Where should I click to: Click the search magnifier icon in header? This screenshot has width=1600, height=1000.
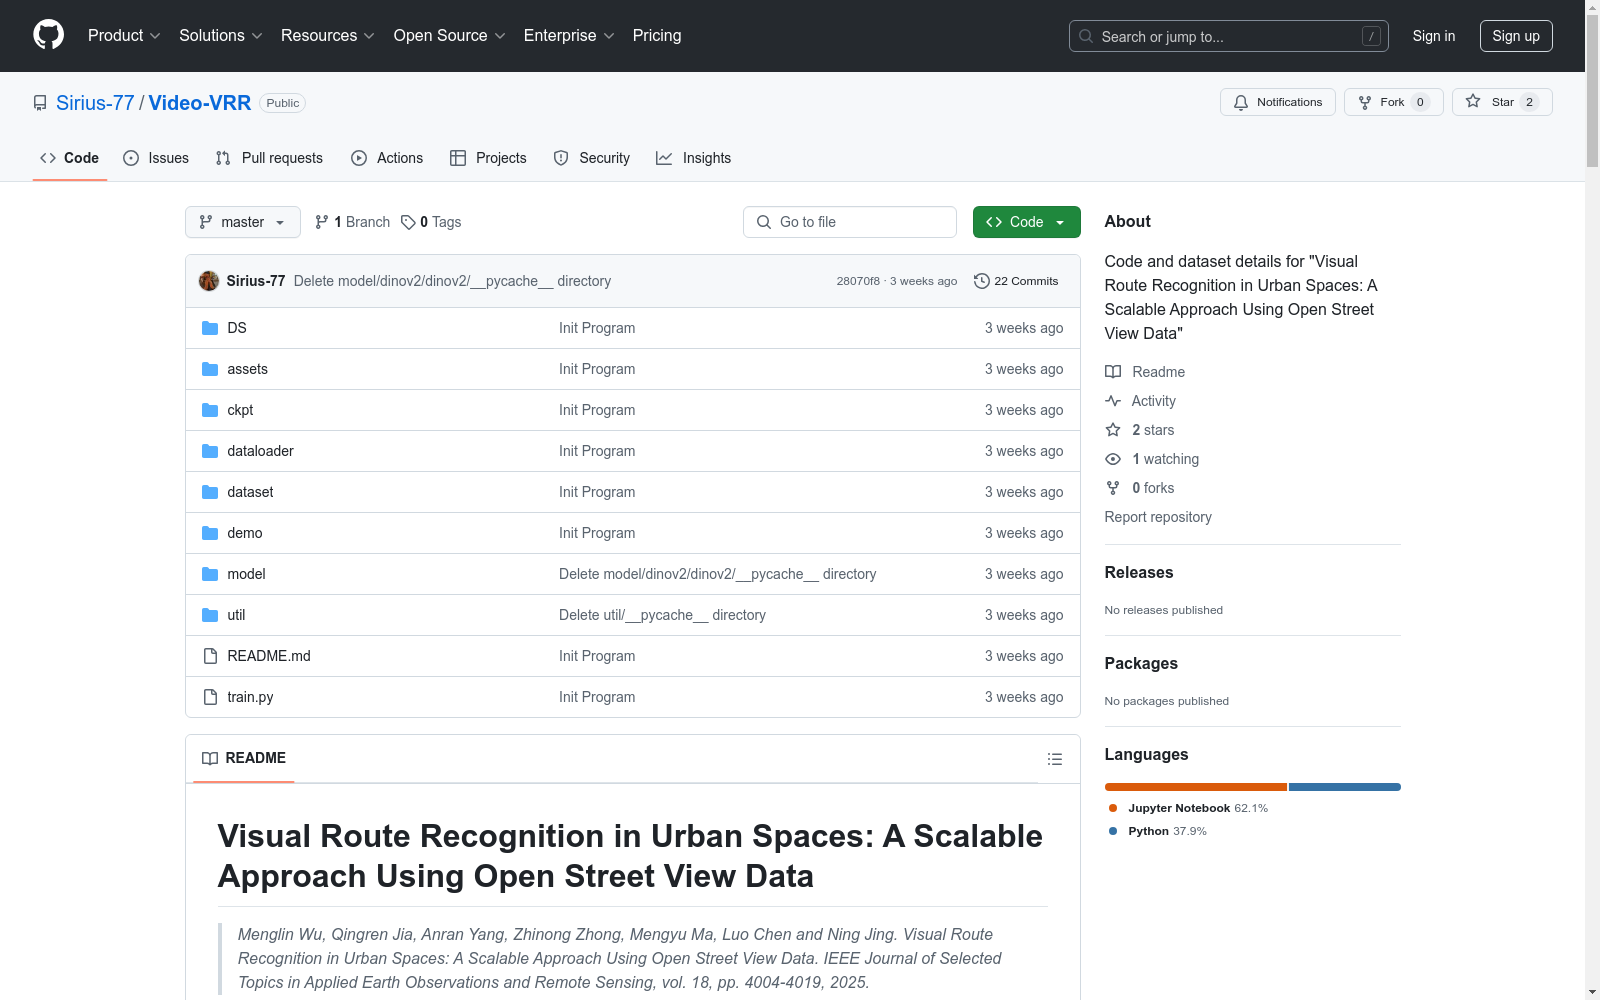point(1086,36)
